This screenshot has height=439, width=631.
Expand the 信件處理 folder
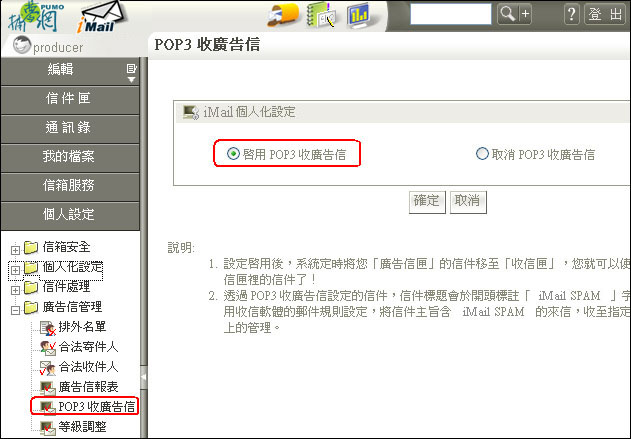15,290
